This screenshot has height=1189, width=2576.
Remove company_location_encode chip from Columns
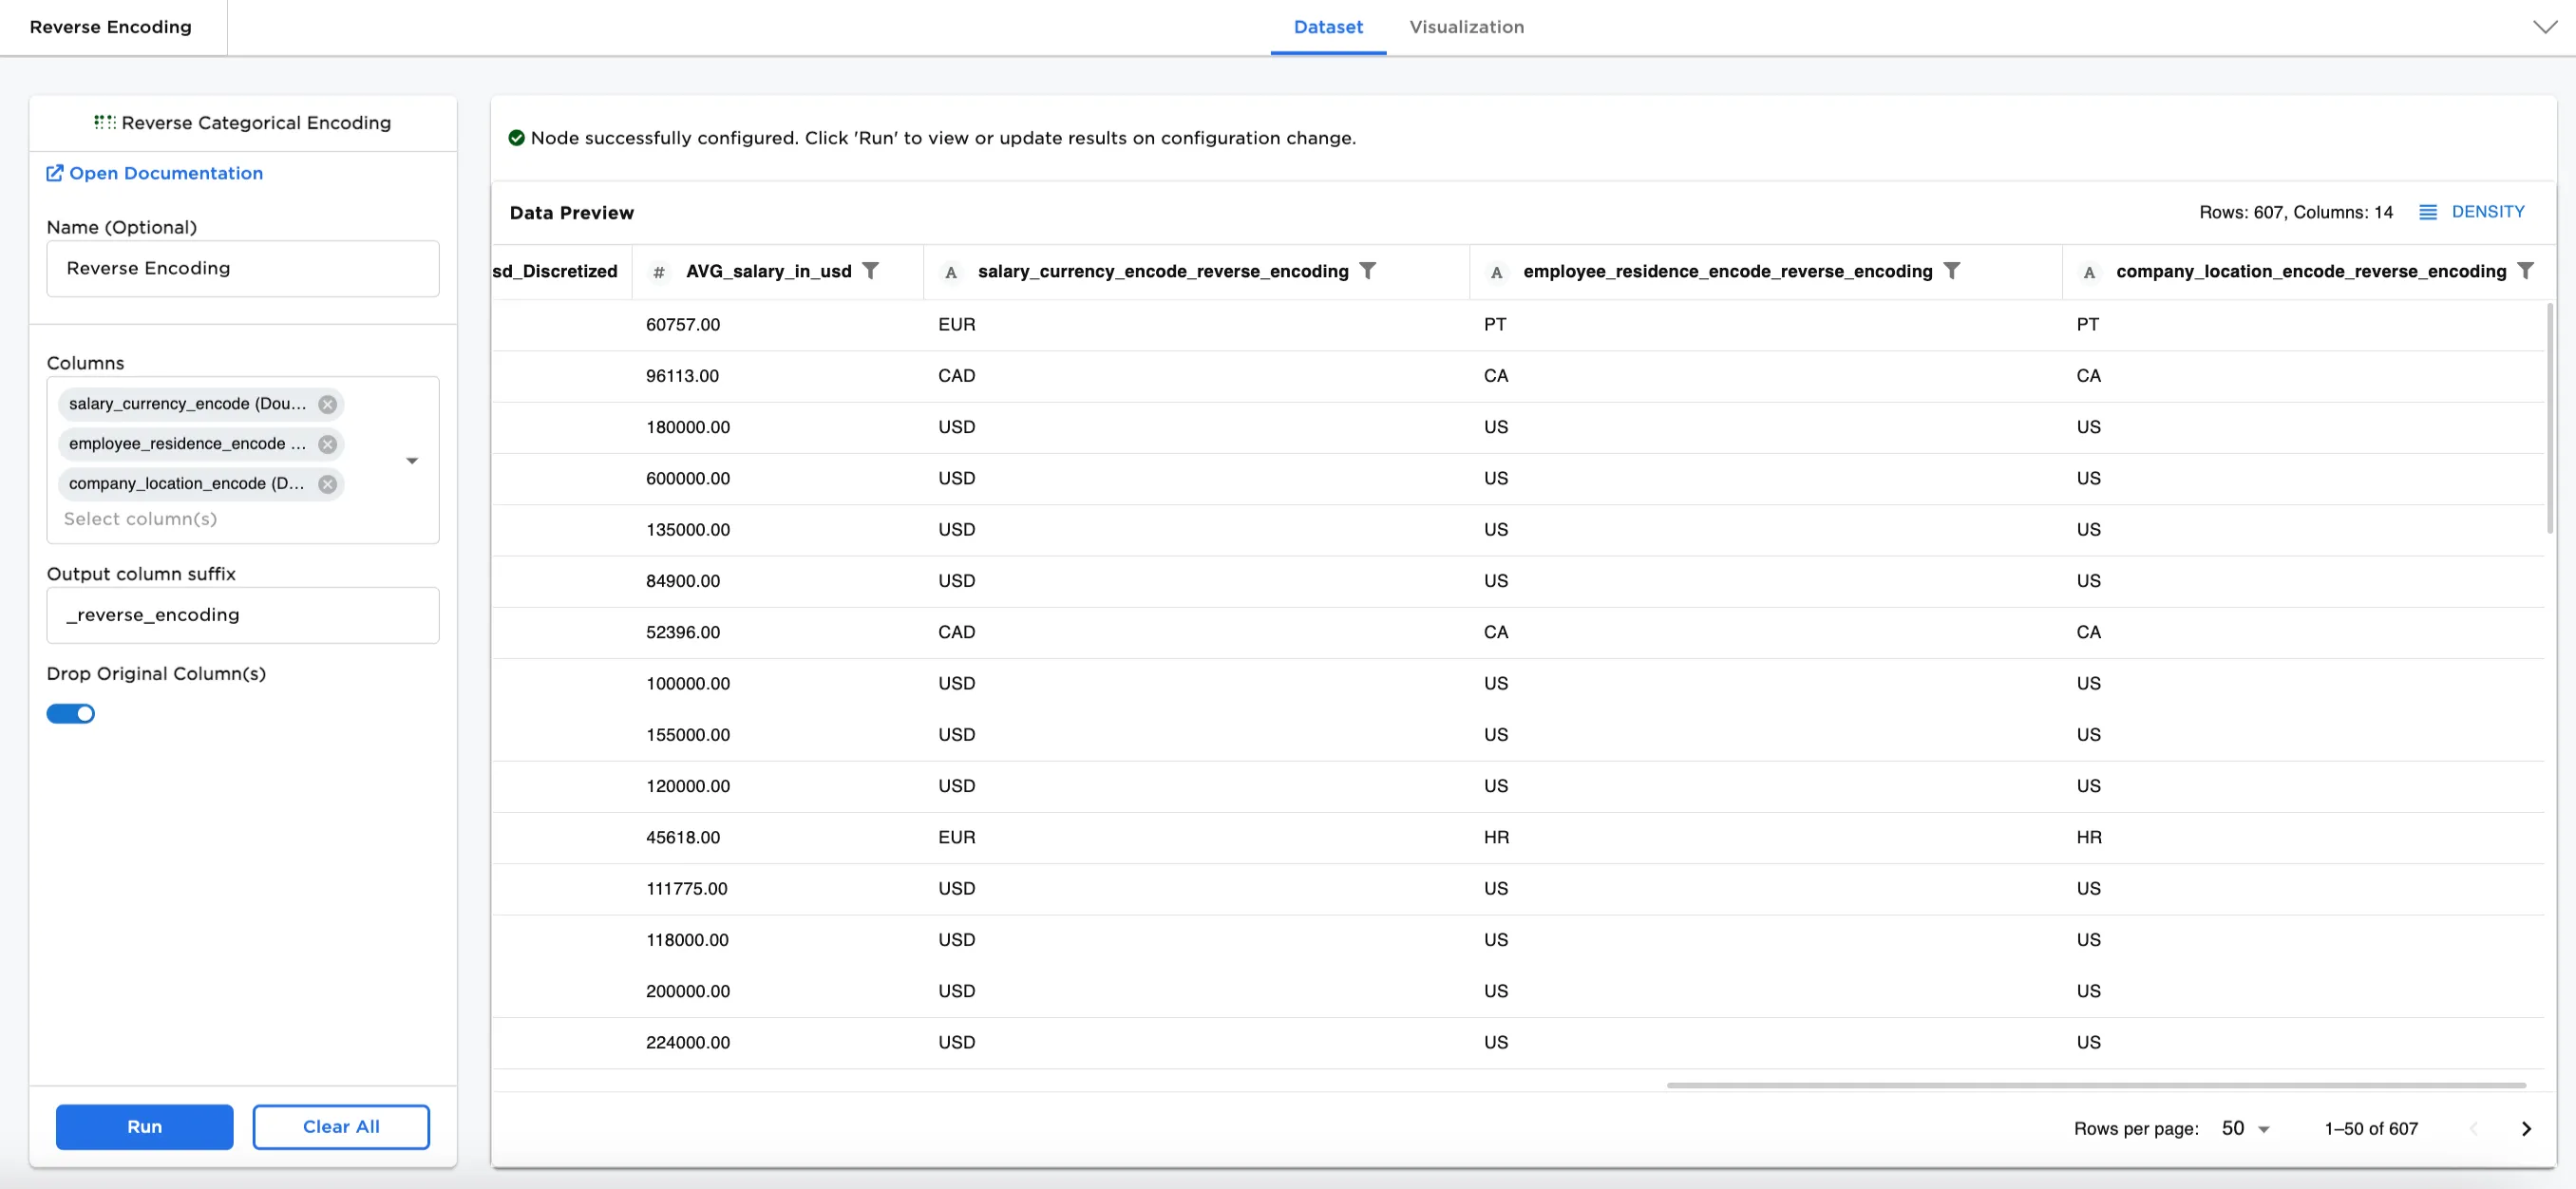(327, 484)
